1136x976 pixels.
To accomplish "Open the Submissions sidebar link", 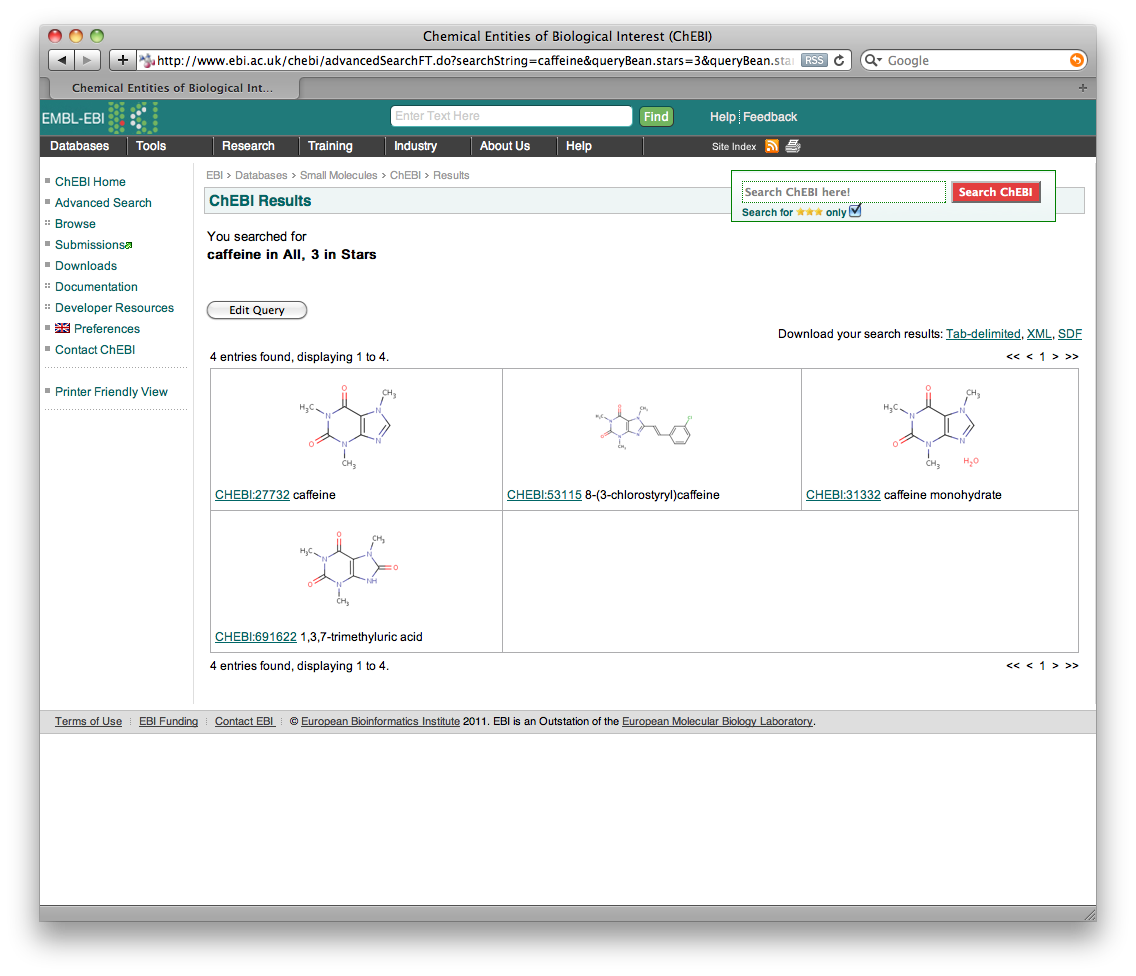I will (91, 245).
